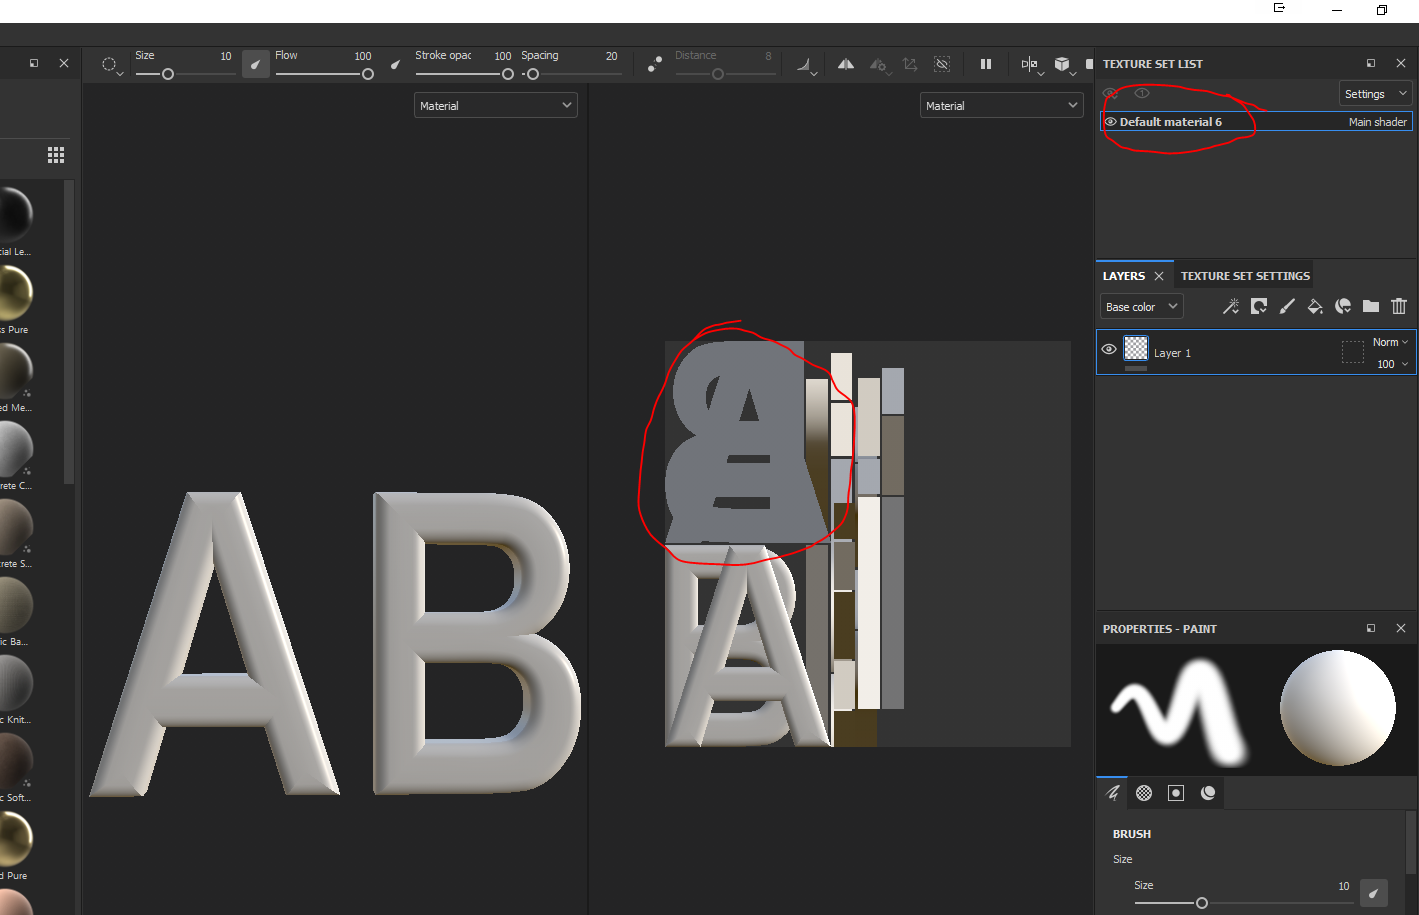
Task: Switch to the Layers tab
Action: (1124, 275)
